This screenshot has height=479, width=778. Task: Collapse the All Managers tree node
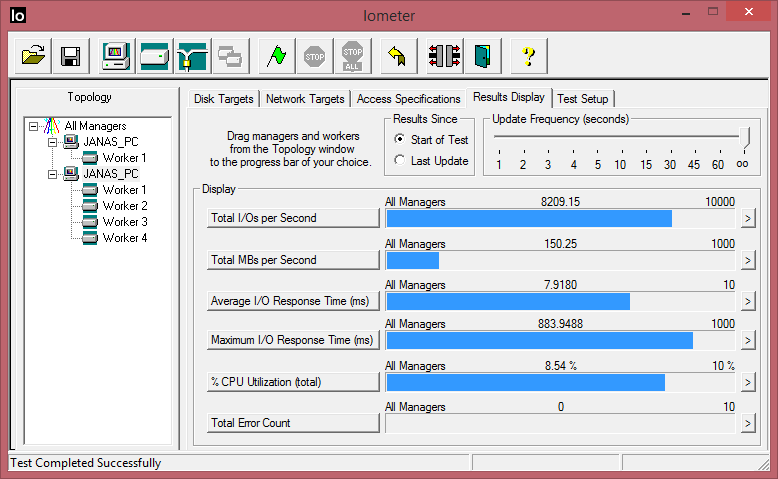coord(33,126)
